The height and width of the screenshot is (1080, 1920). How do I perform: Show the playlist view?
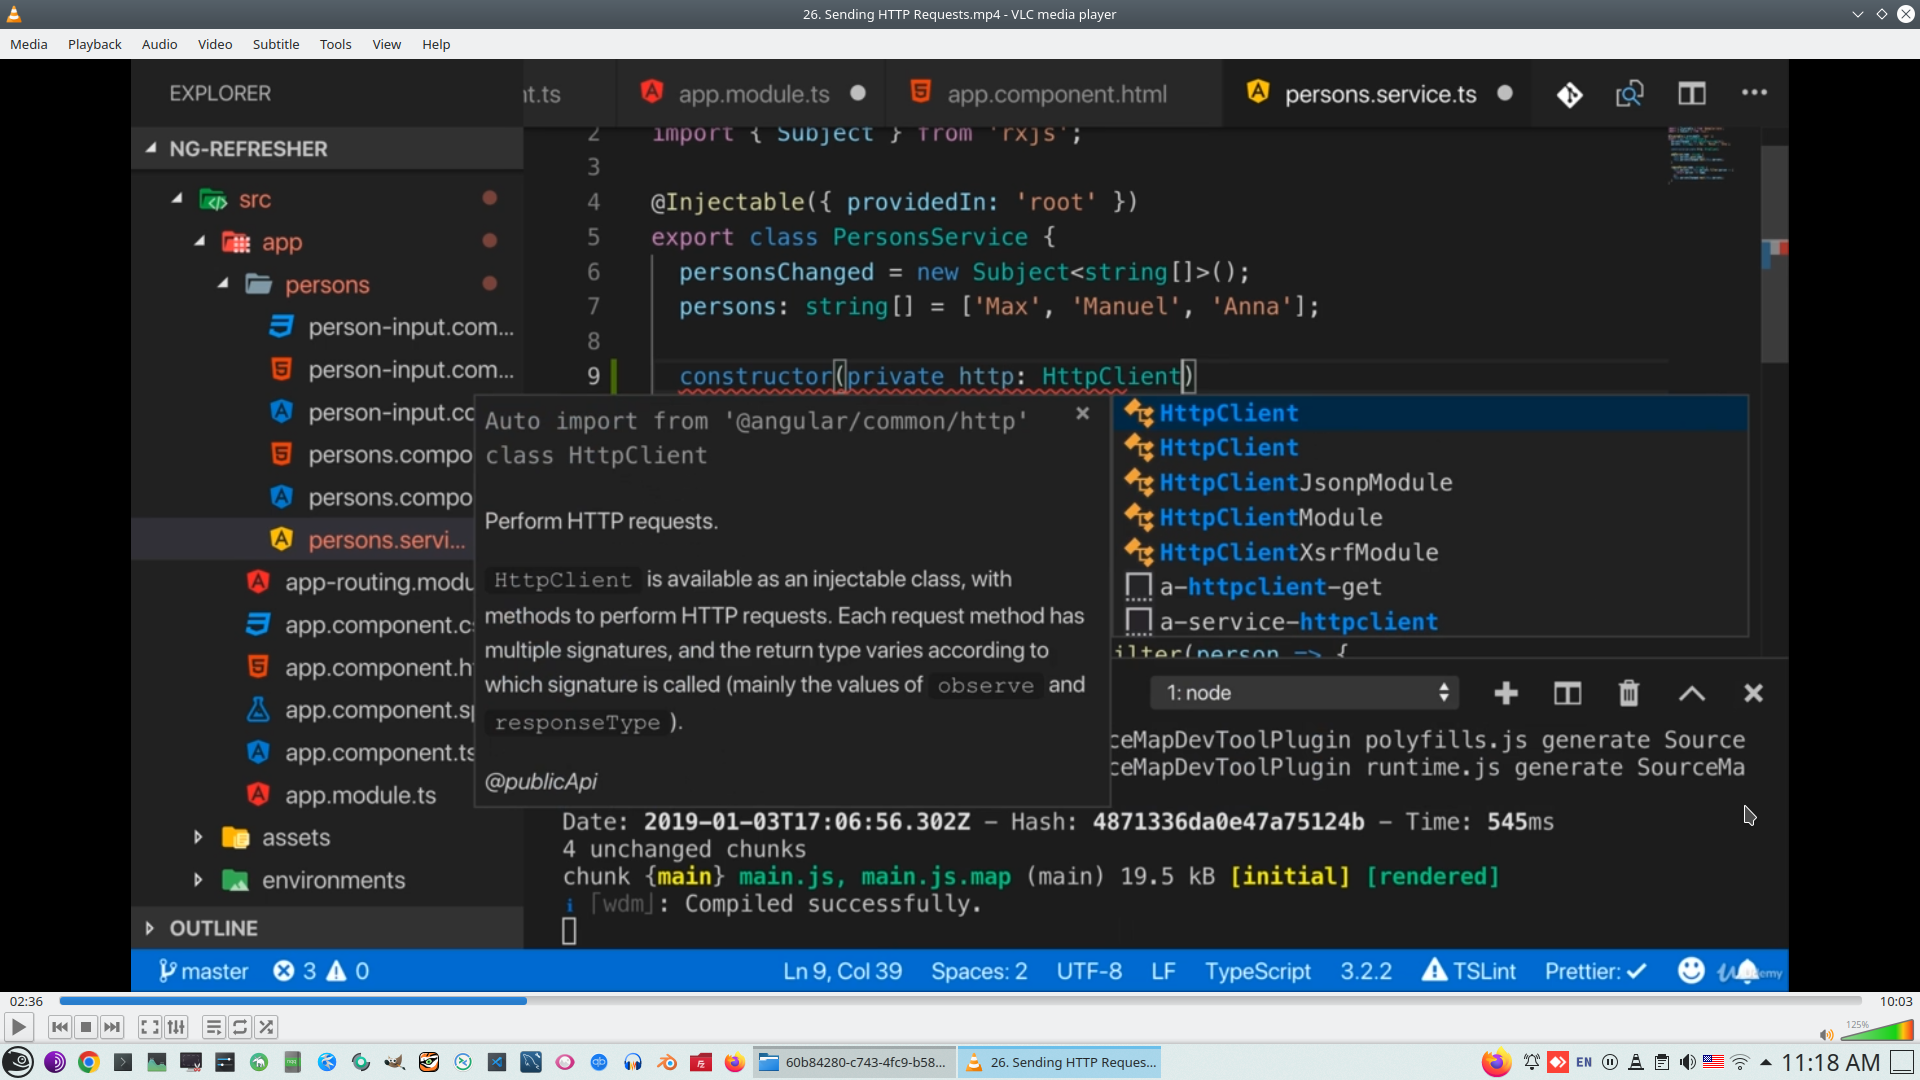[x=213, y=1027]
